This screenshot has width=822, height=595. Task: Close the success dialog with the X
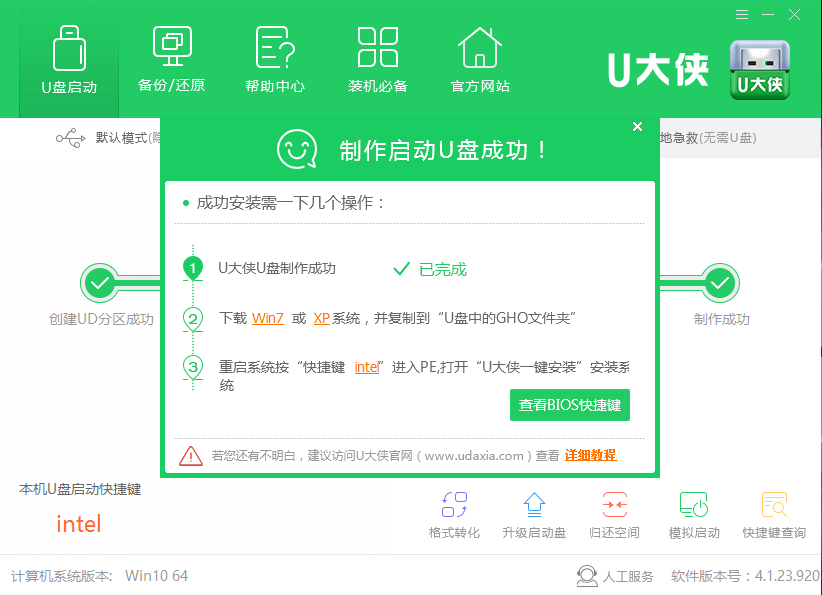638,127
